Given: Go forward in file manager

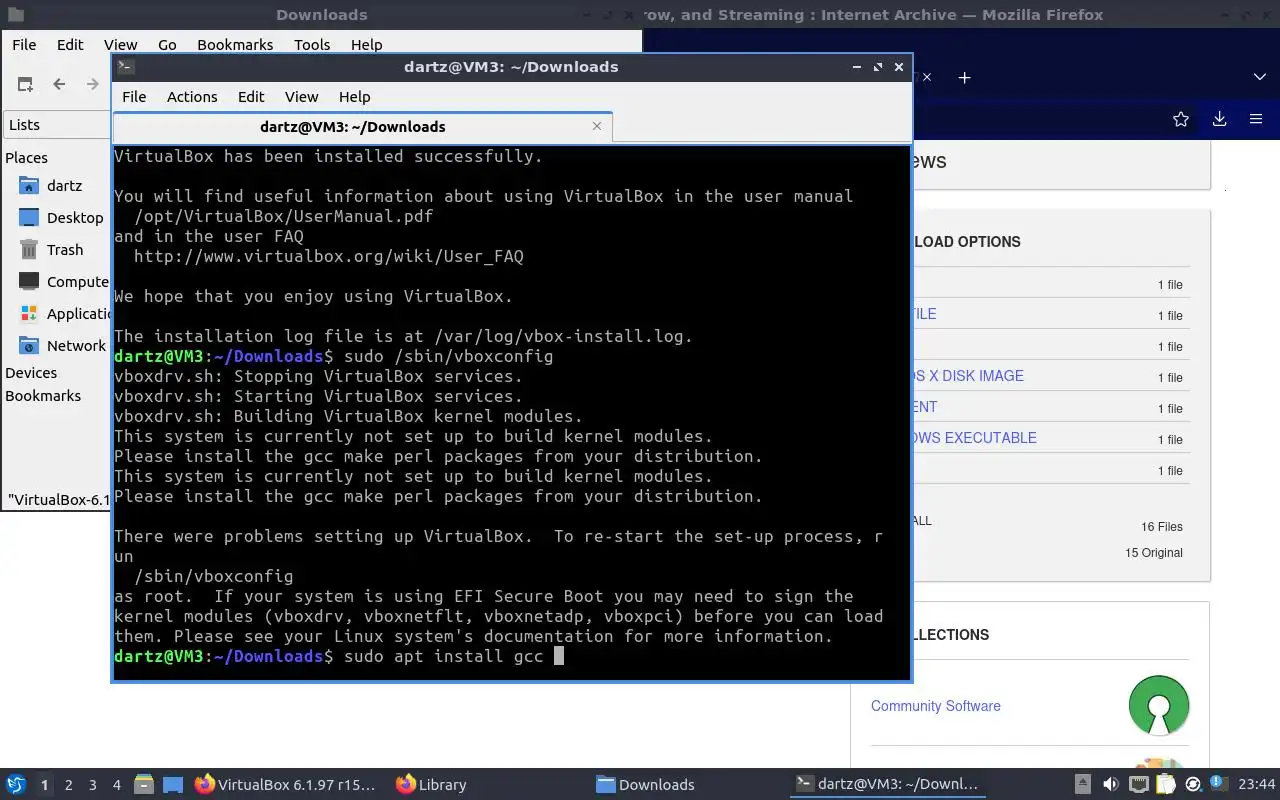Looking at the screenshot, I should pos(92,84).
